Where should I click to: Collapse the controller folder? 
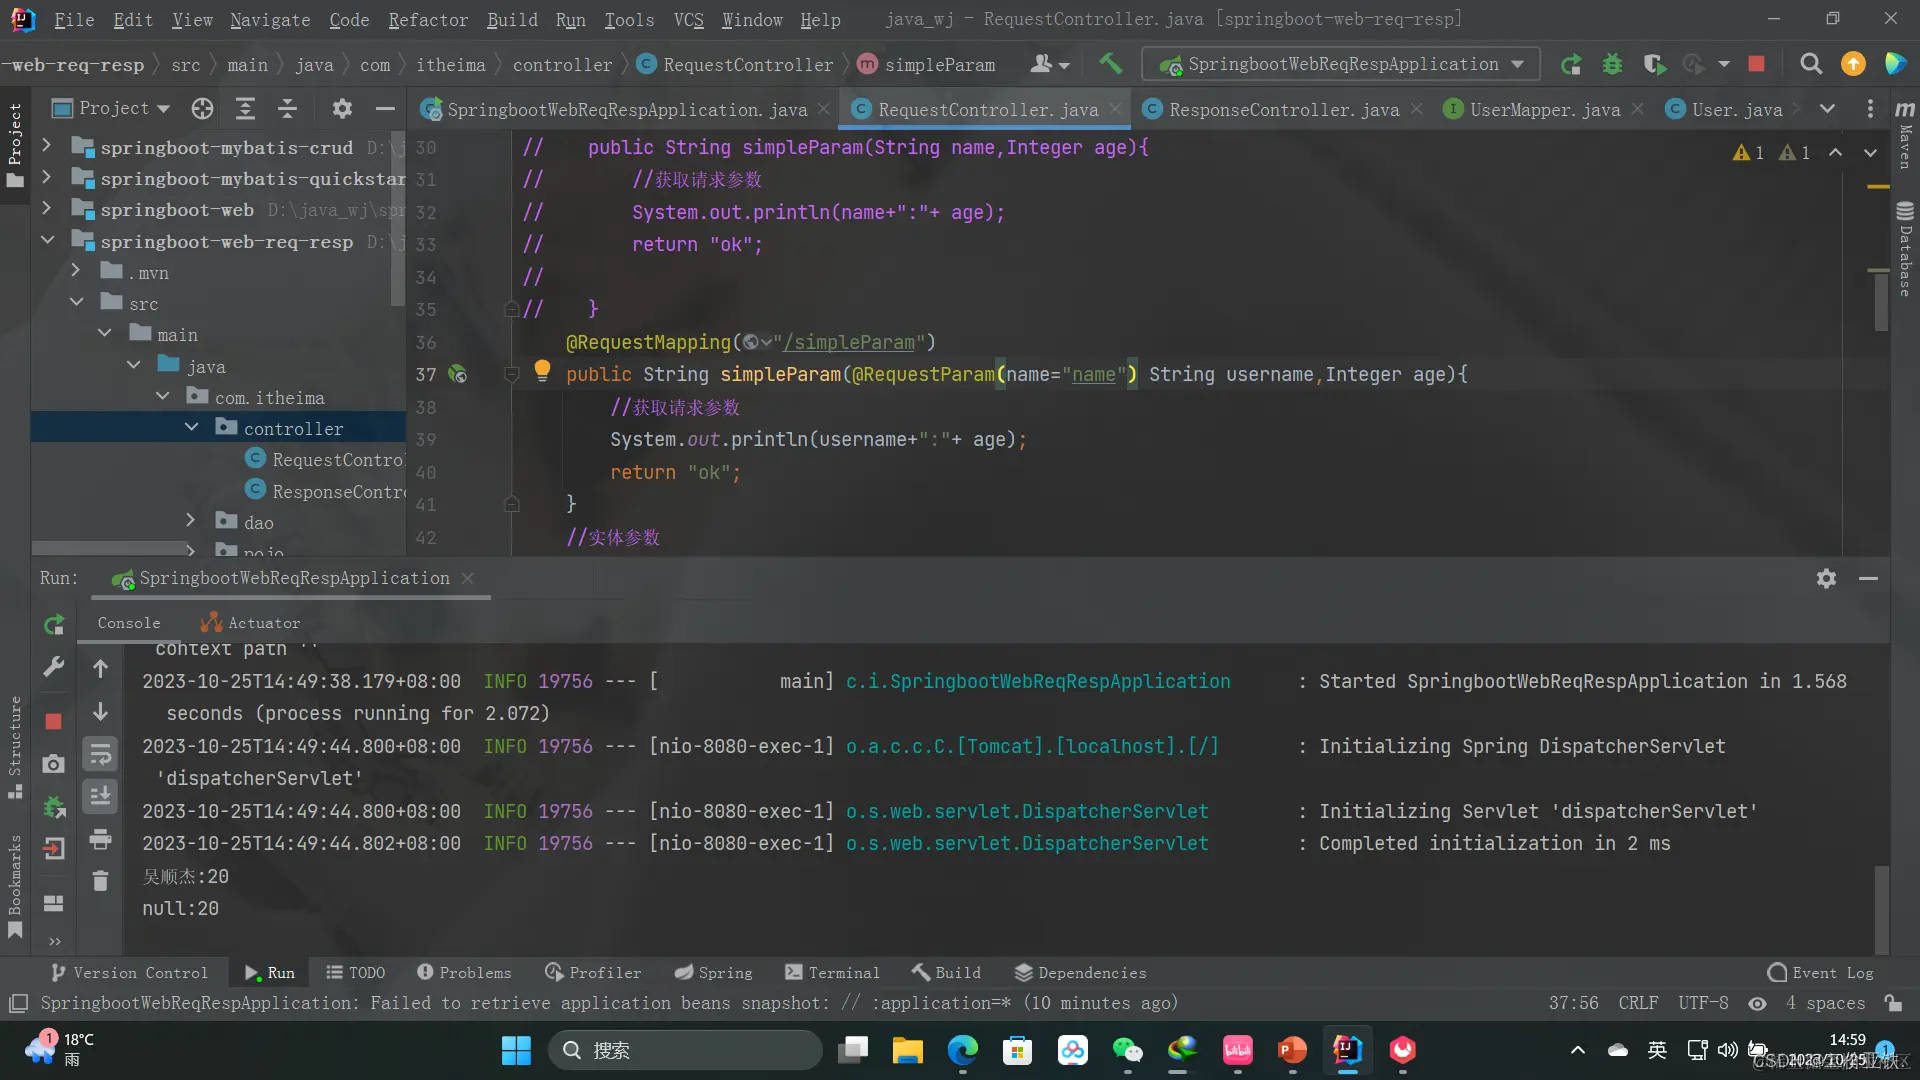[x=191, y=427]
